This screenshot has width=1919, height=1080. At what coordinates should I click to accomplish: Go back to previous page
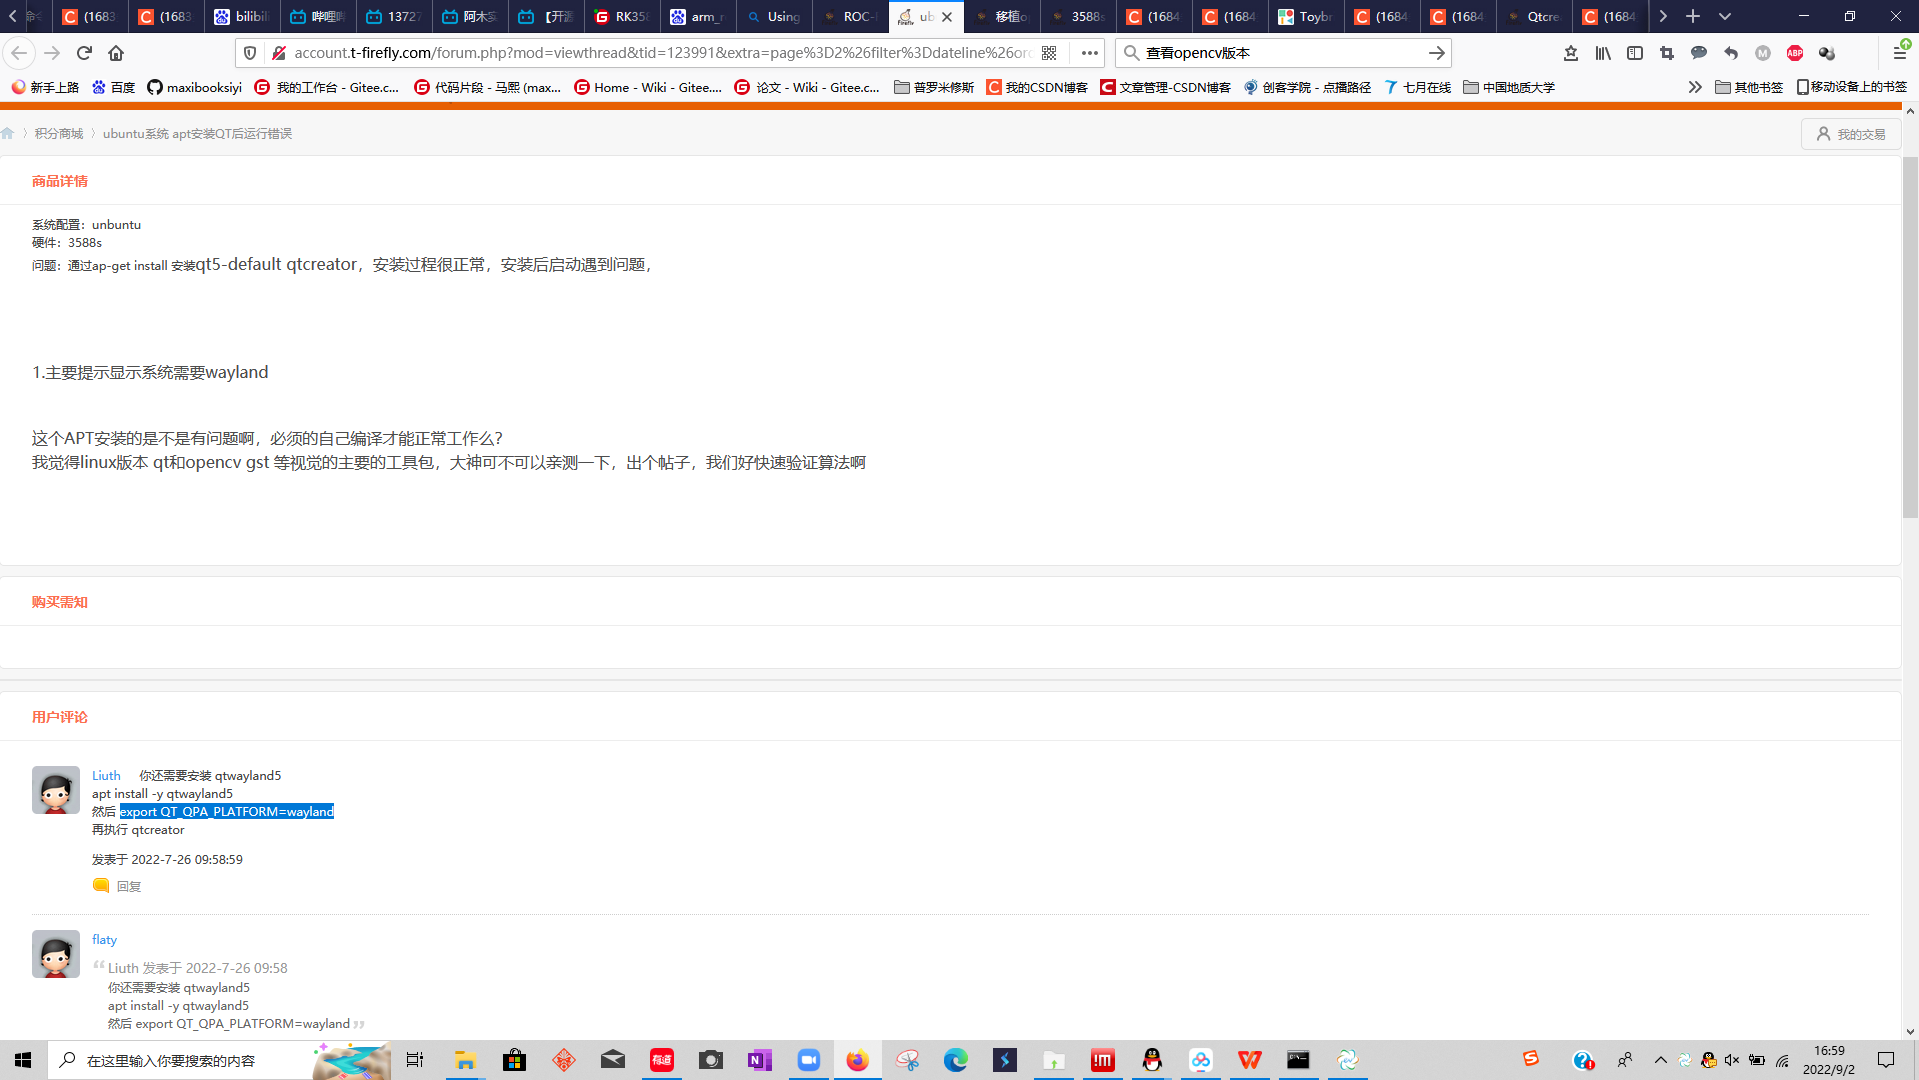point(19,53)
